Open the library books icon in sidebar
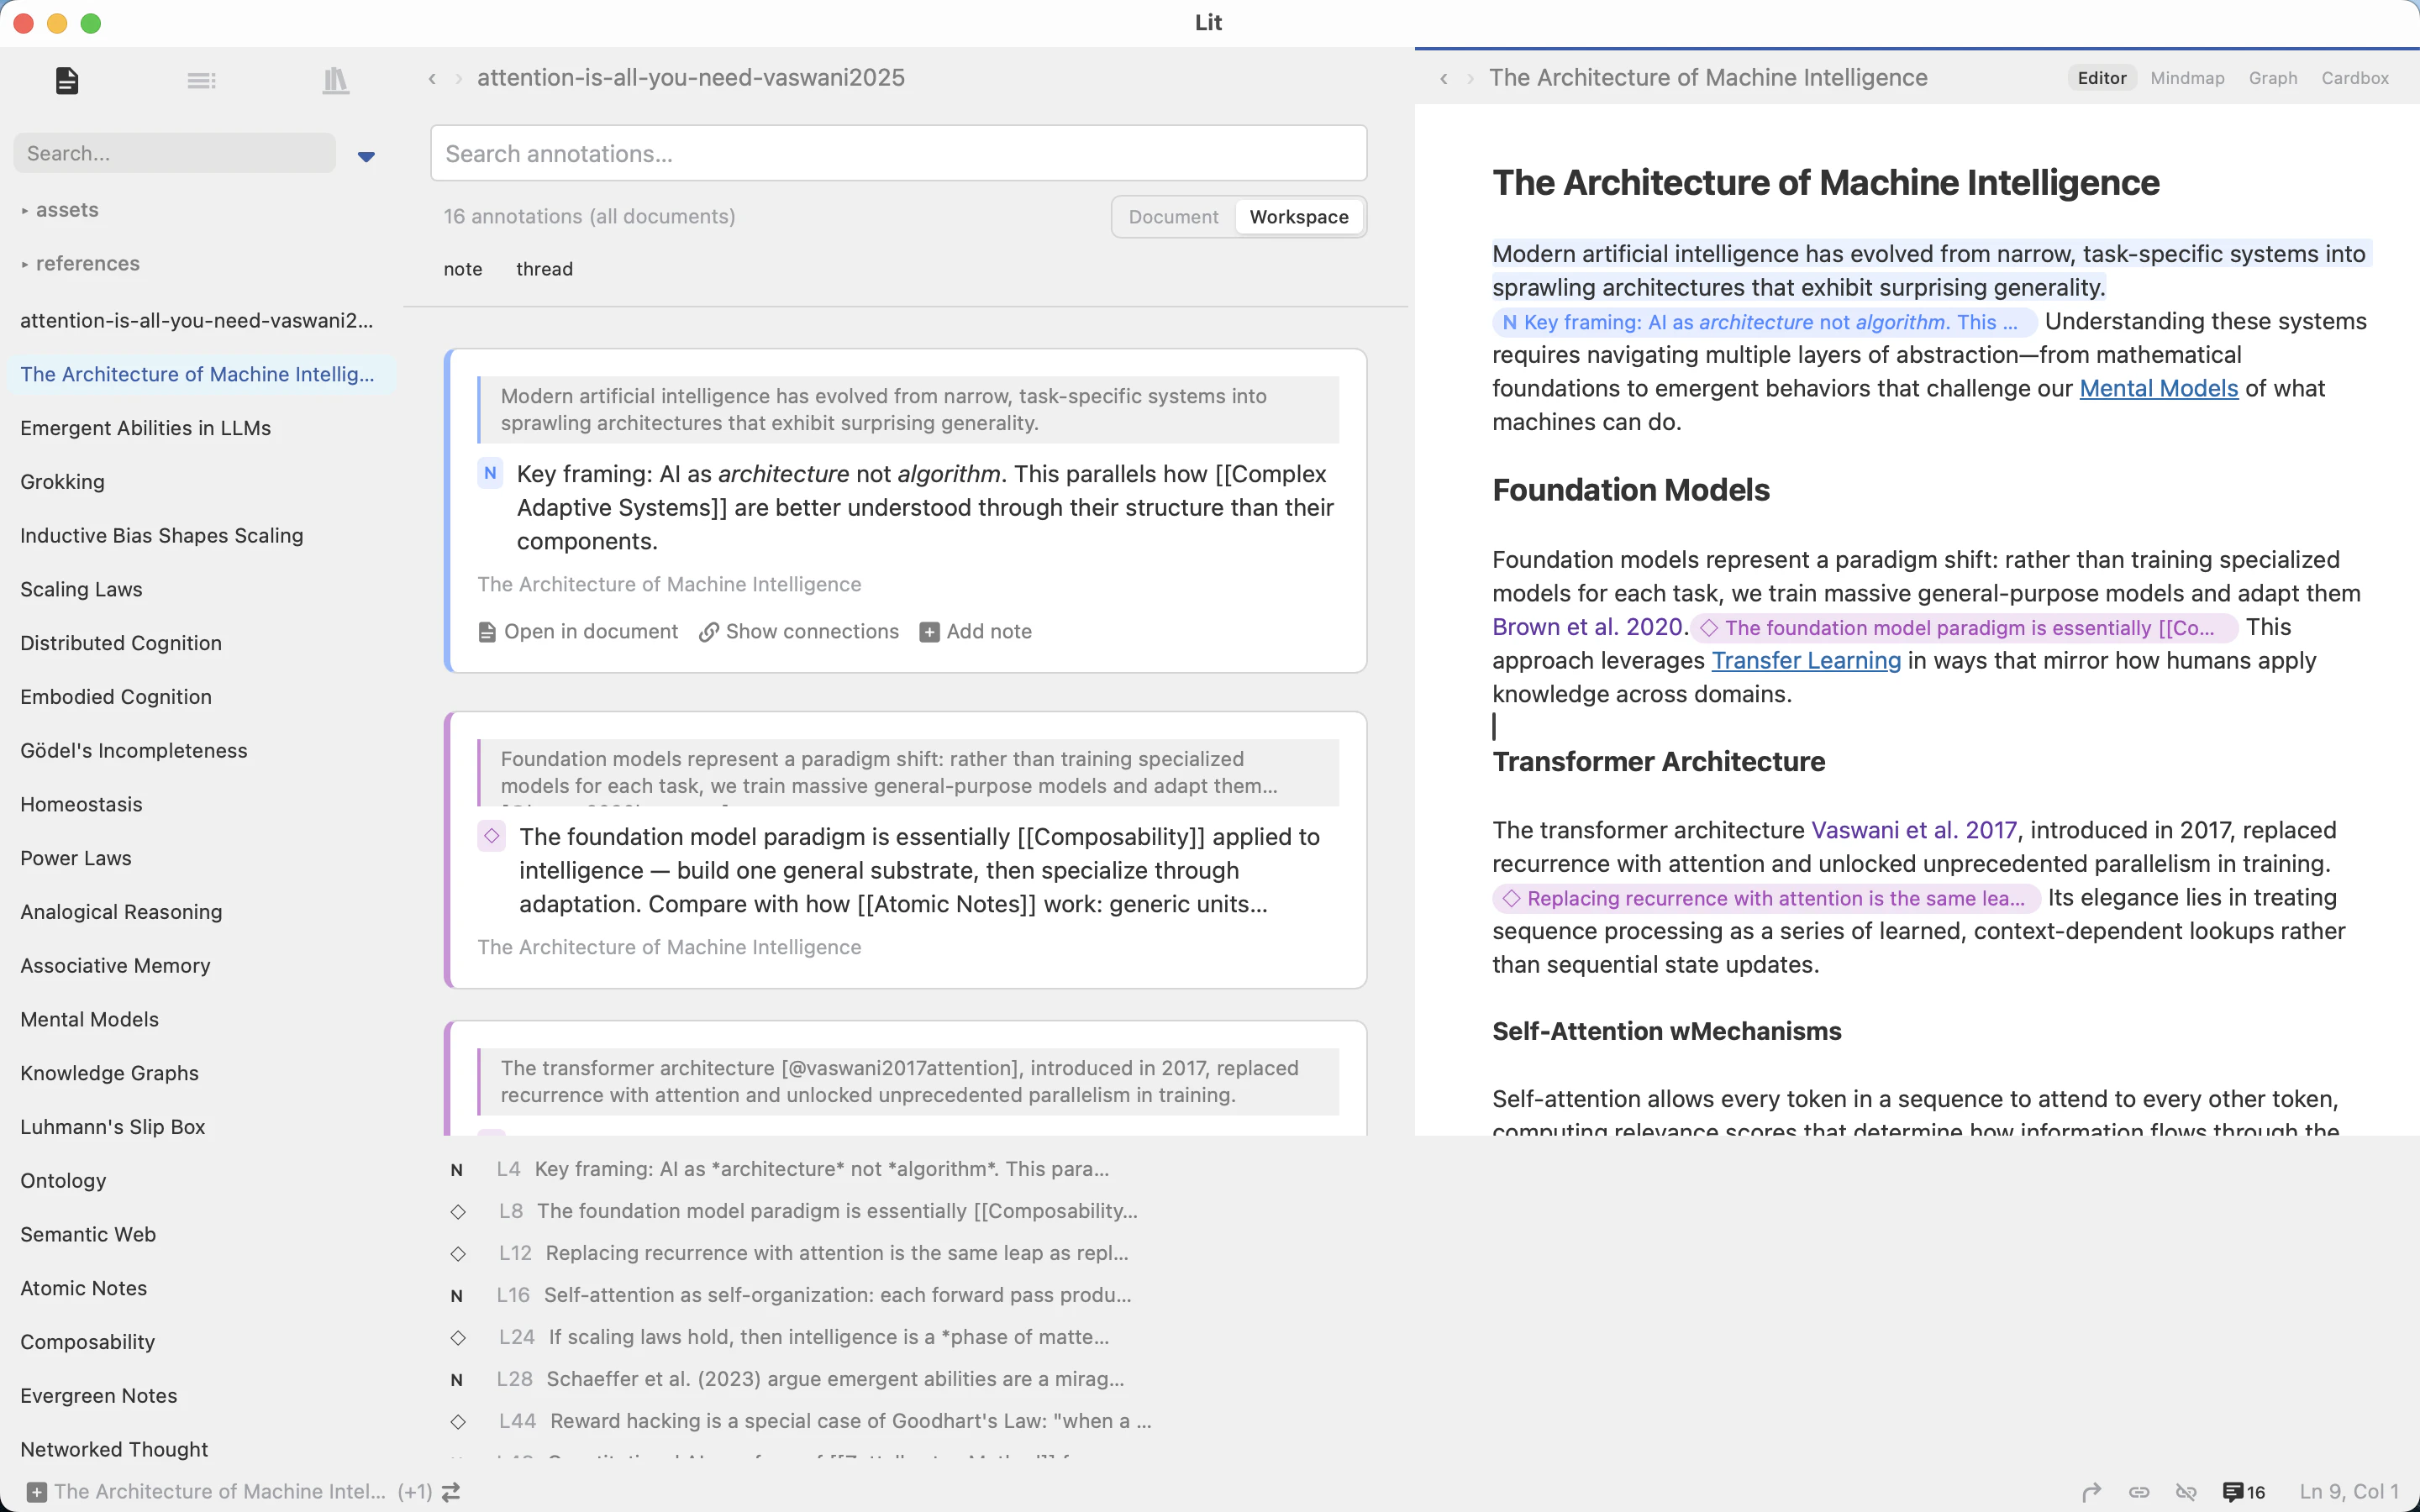 [x=336, y=80]
